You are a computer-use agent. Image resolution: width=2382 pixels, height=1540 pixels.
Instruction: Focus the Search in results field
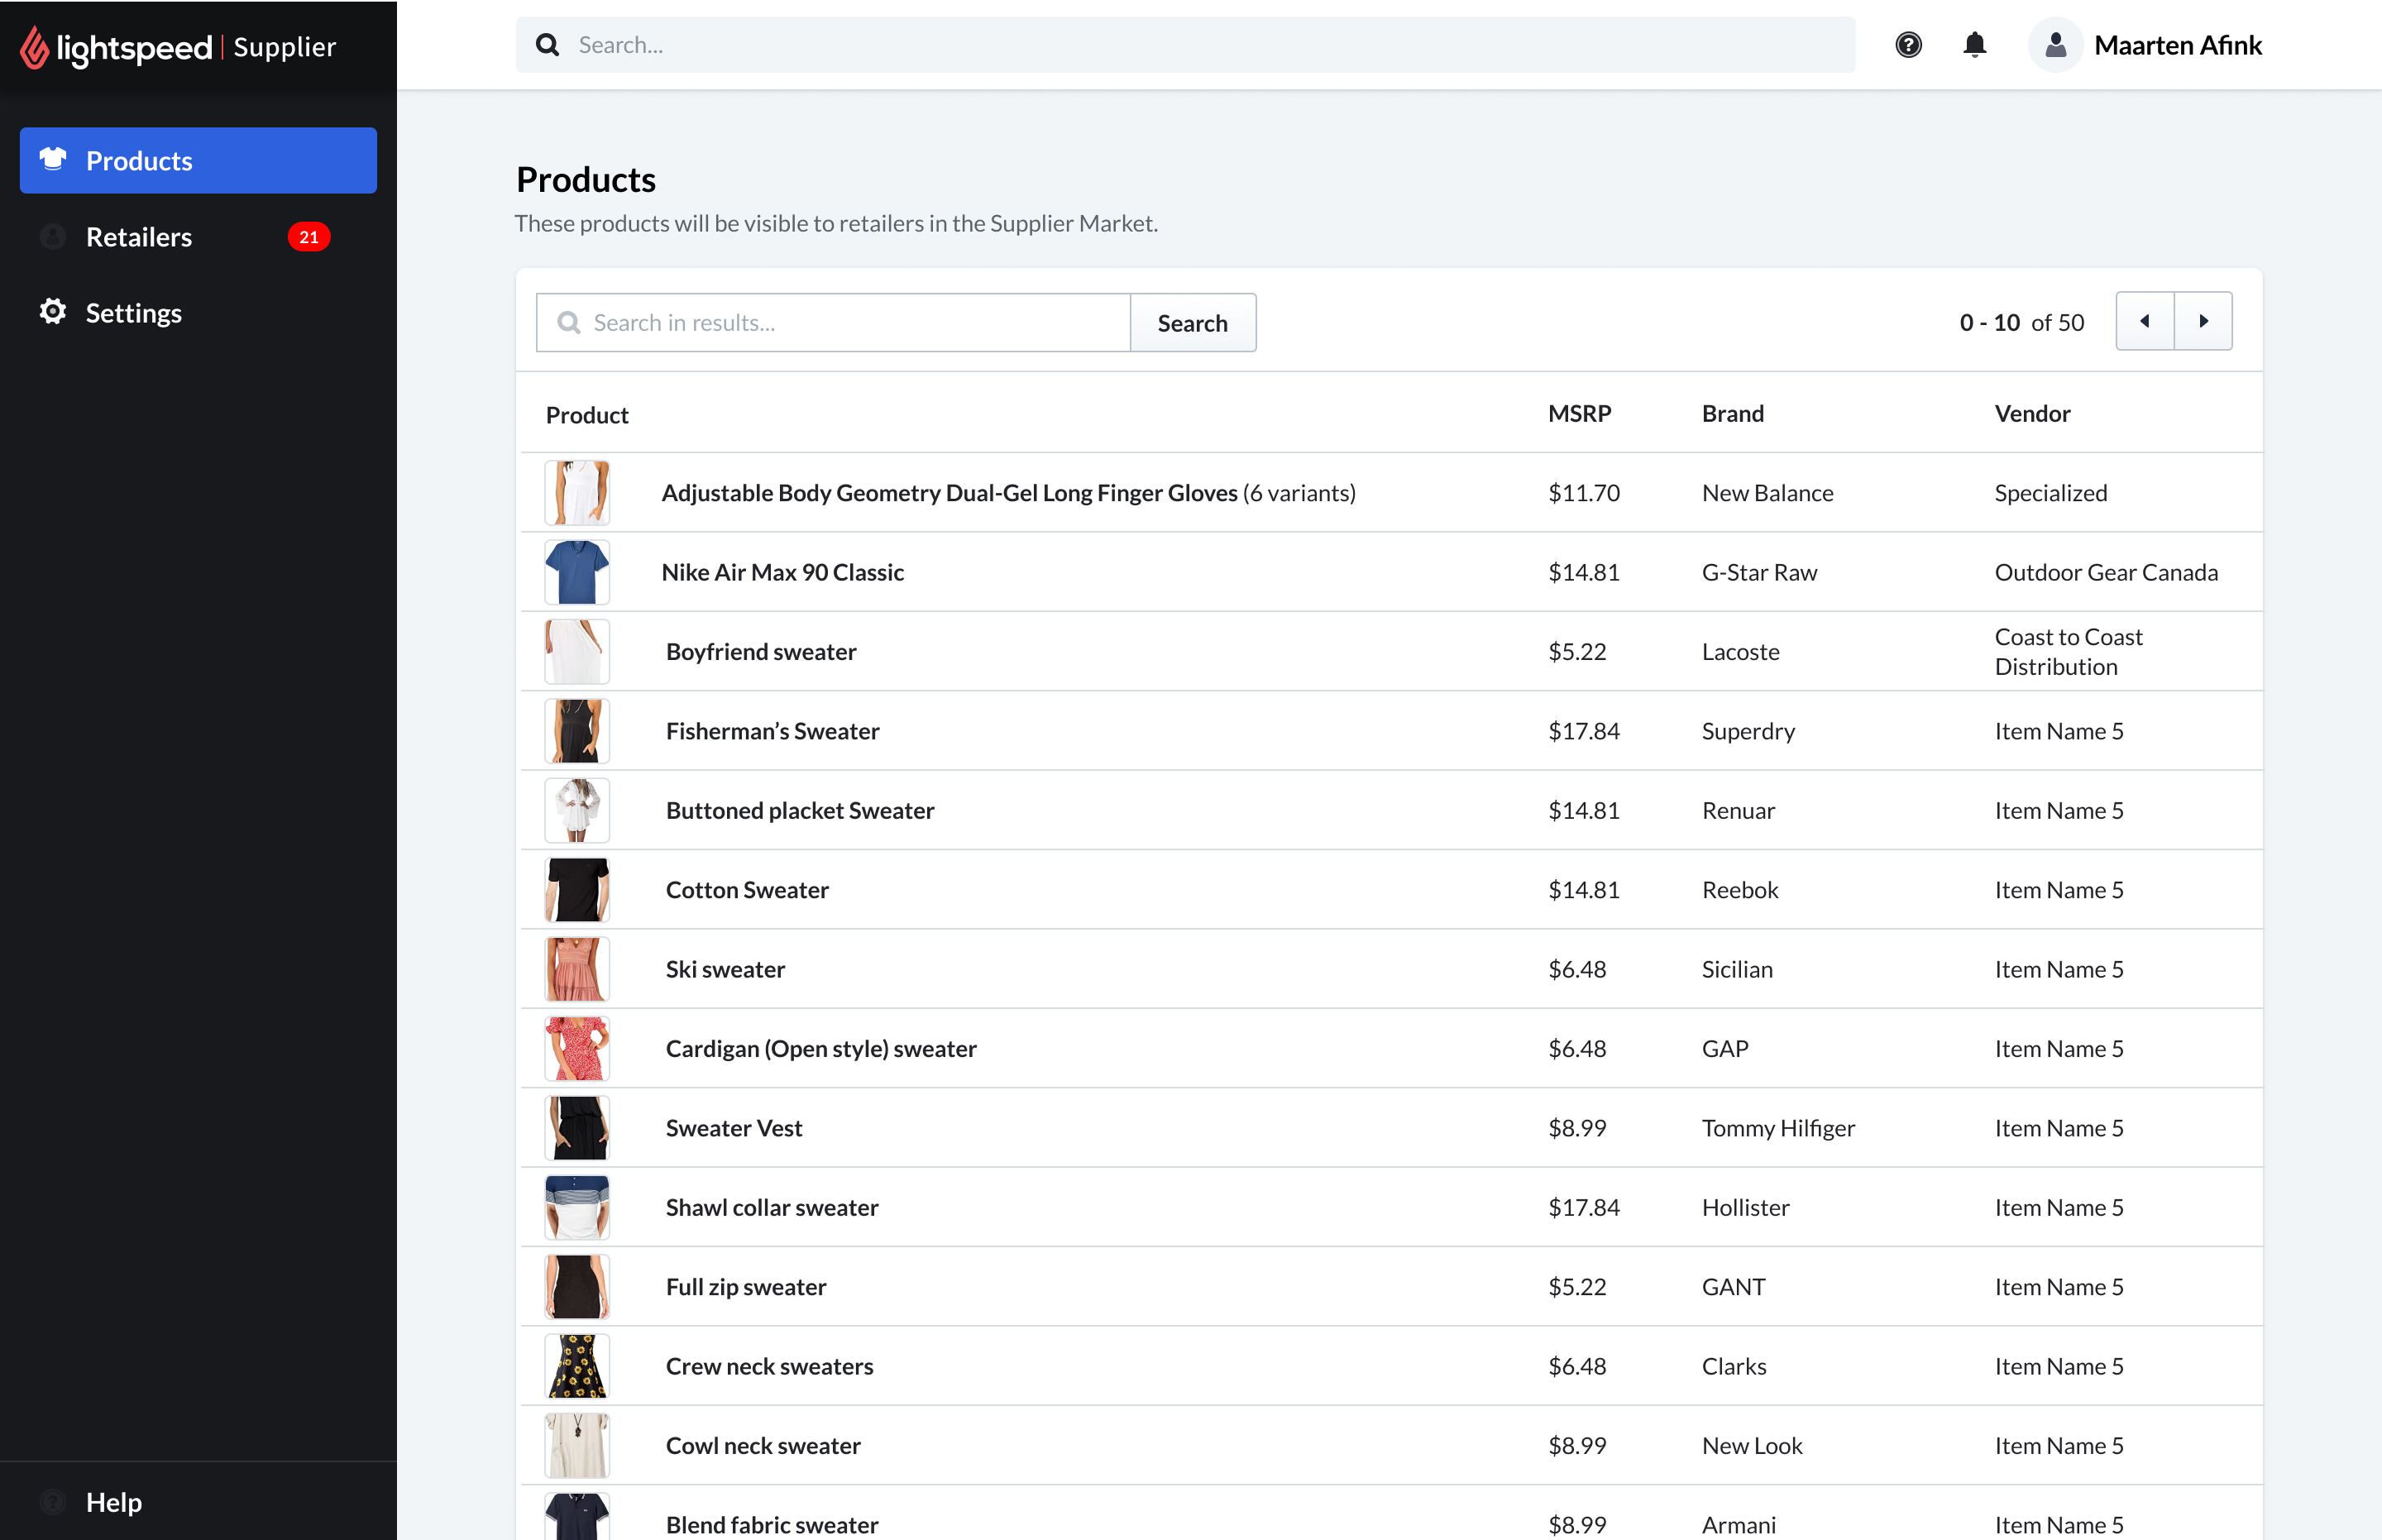[x=833, y=322]
